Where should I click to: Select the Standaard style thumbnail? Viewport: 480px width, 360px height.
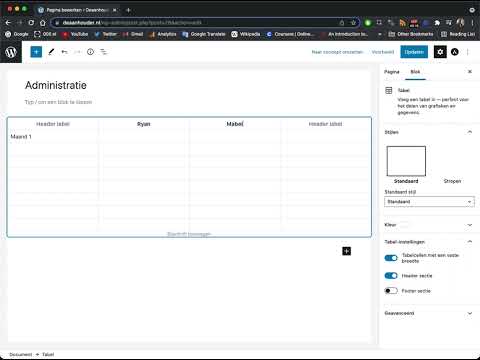click(x=406, y=161)
